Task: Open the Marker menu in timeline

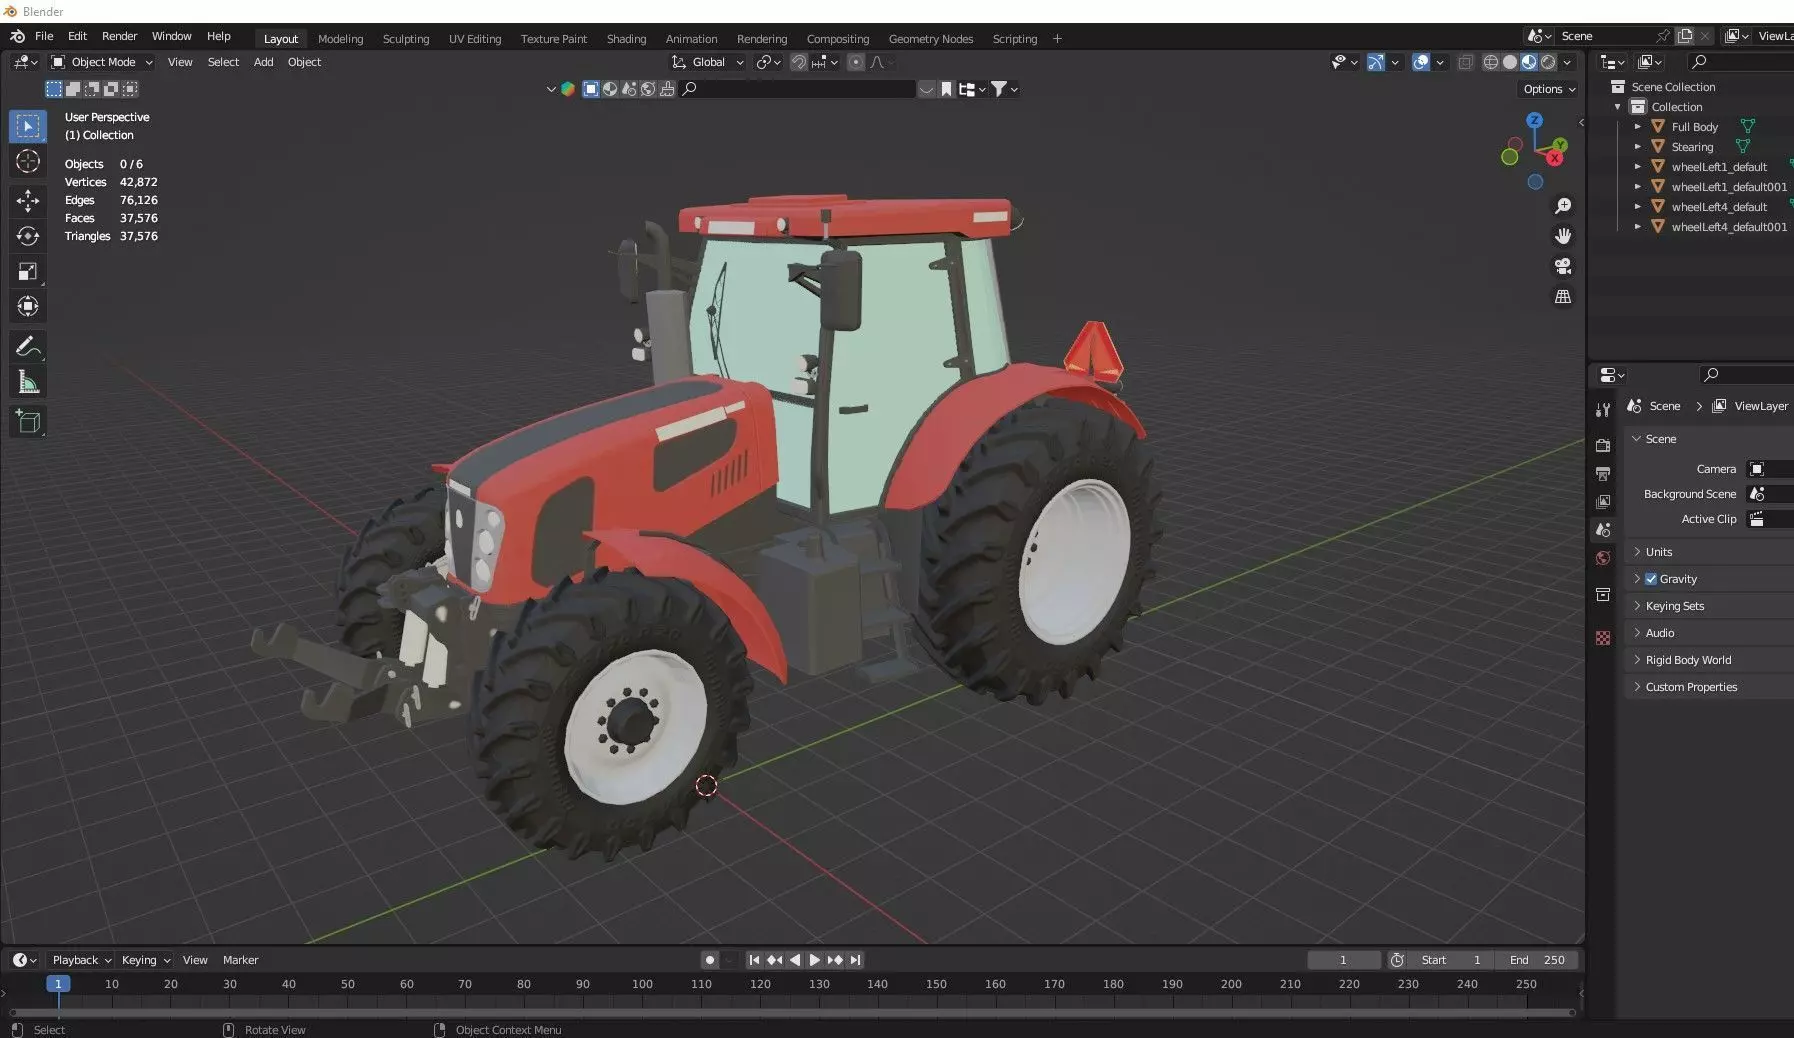Action: tap(240, 960)
